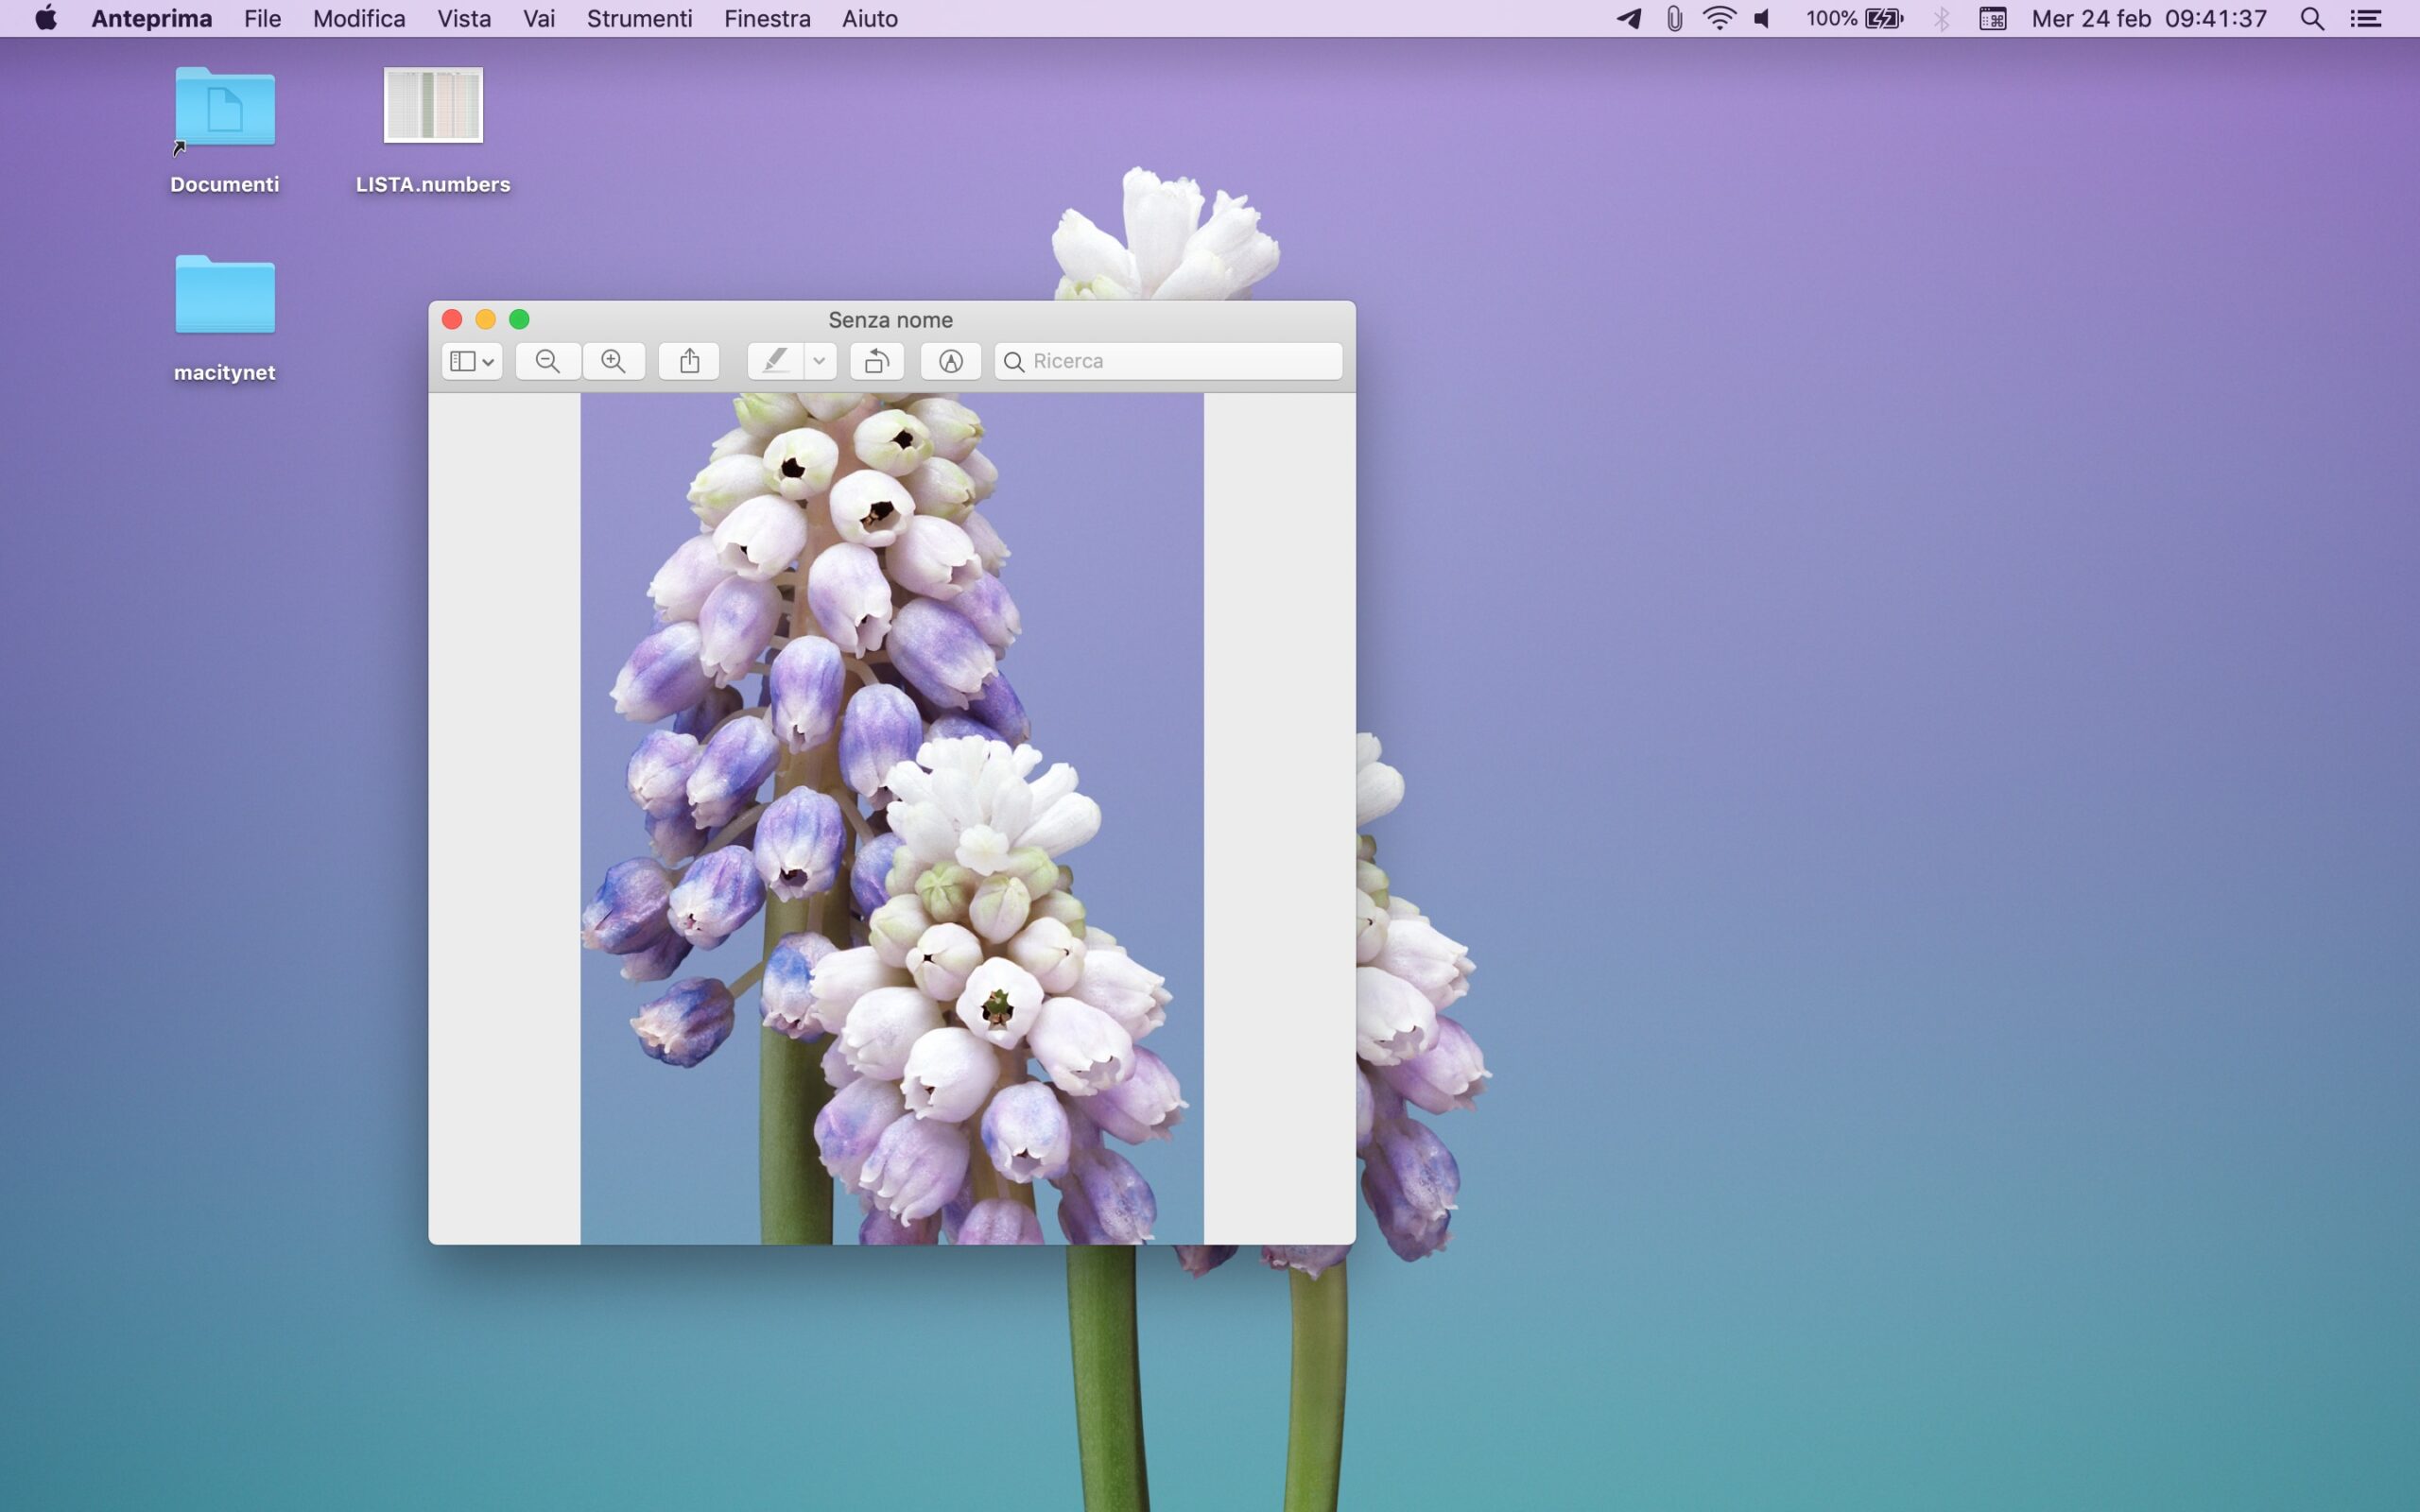
Task: Open the Strumenti menu
Action: pyautogui.click(x=639, y=19)
